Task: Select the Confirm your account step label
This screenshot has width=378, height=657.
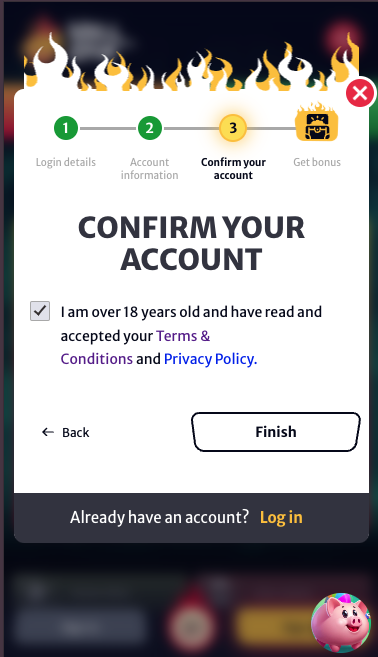Action: pyautogui.click(x=233, y=168)
